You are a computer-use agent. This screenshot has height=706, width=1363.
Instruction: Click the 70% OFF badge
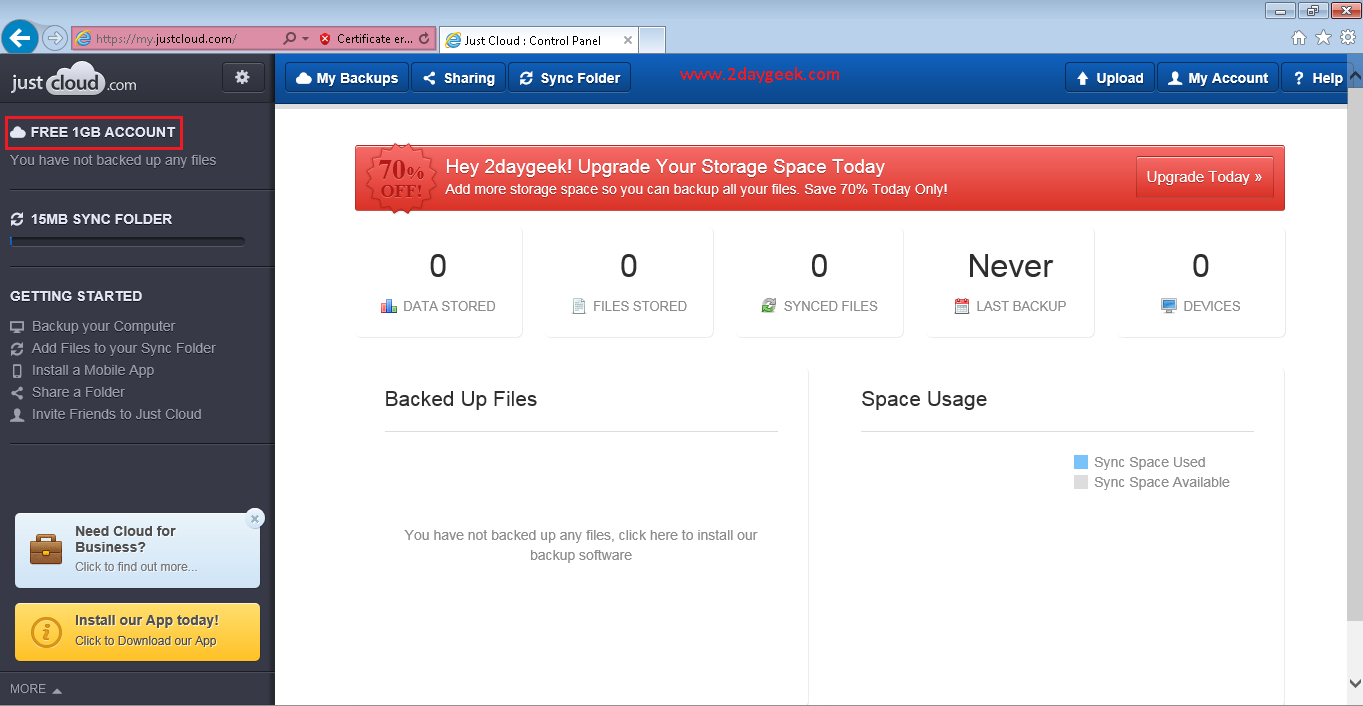click(400, 178)
